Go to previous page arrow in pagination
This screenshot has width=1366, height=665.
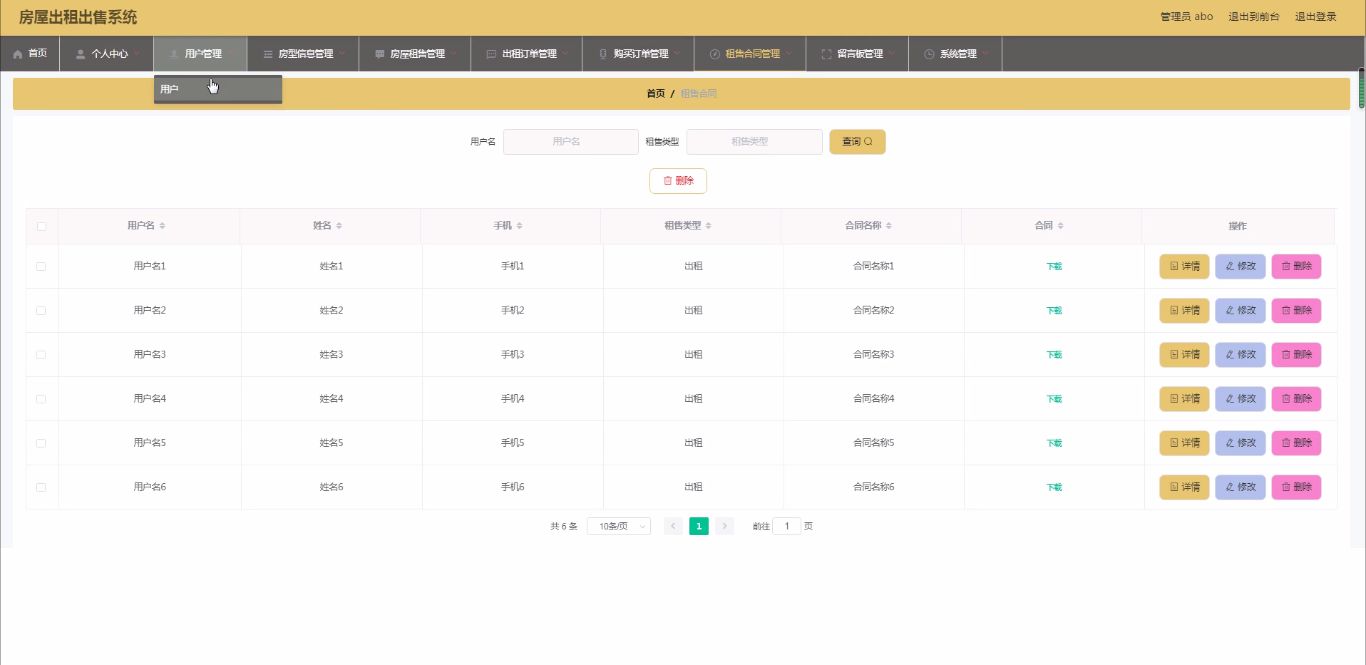(x=673, y=526)
